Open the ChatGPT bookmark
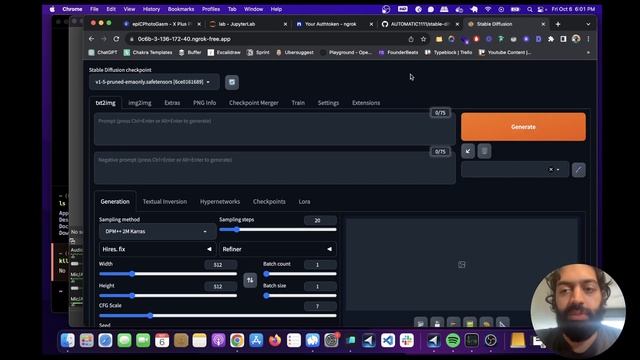 tap(103, 52)
